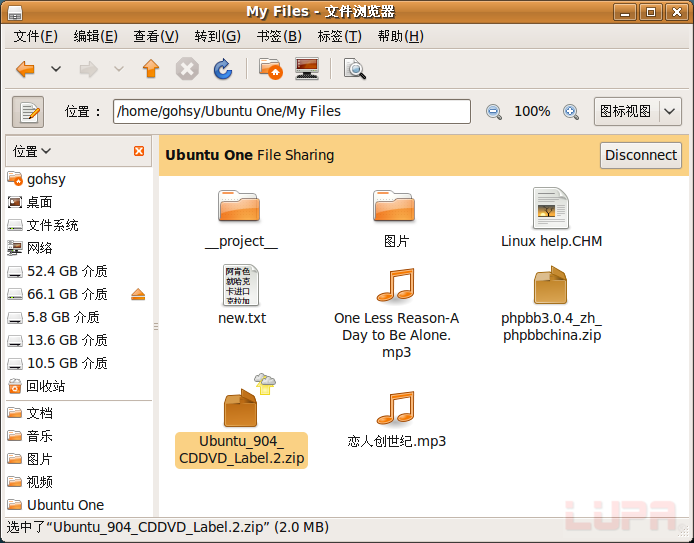Click the 恋人创世纪.mp3 file name
The image size is (694, 543).
(397, 441)
